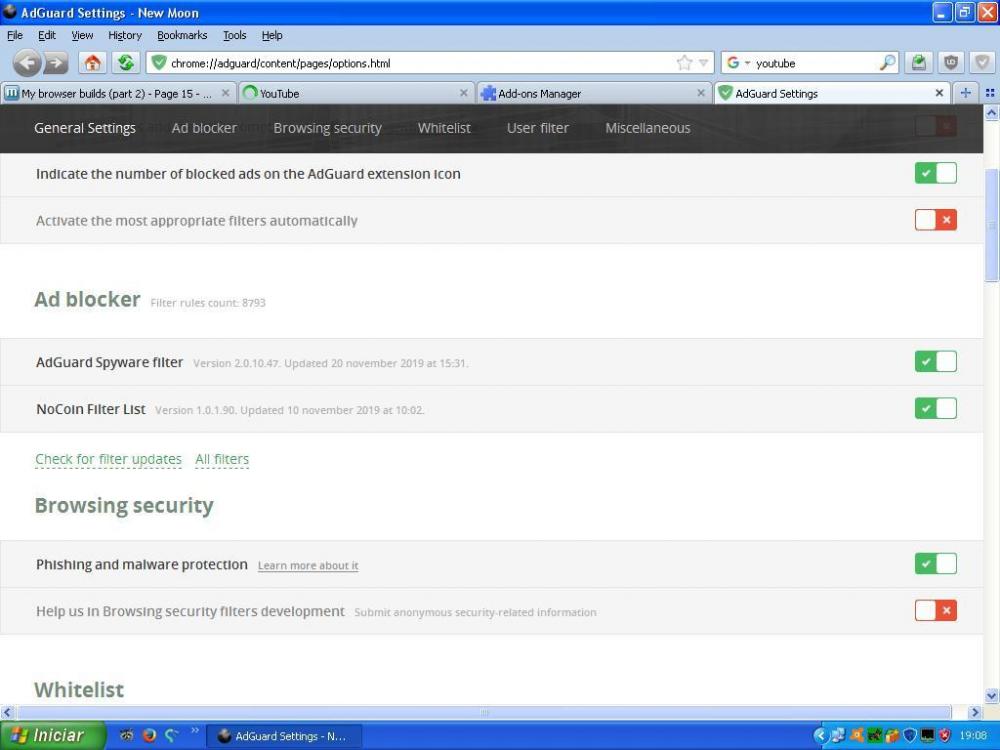1000x750 pixels.
Task: Open a new tab with plus button
Action: (x=966, y=93)
